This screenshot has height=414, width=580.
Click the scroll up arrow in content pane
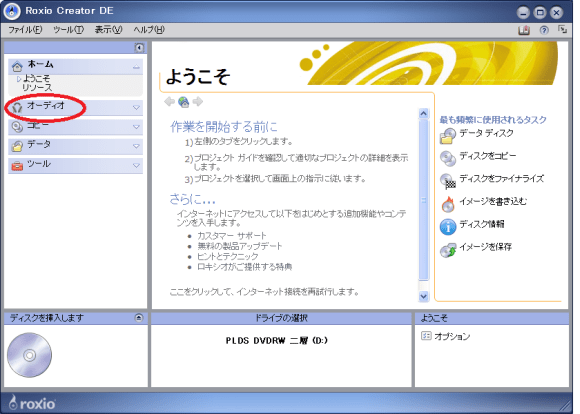pyautogui.click(x=424, y=113)
